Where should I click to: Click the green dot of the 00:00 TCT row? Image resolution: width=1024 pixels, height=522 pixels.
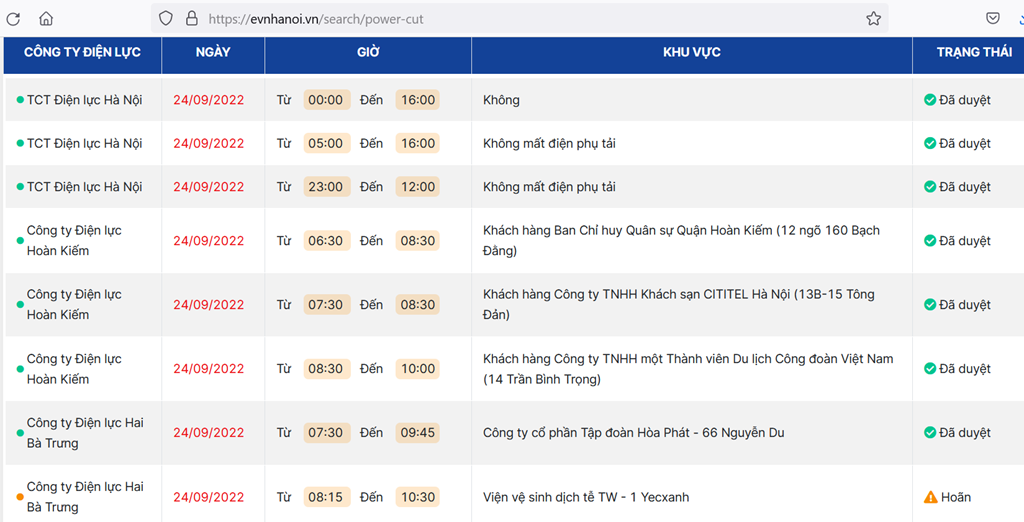[x=20, y=100]
